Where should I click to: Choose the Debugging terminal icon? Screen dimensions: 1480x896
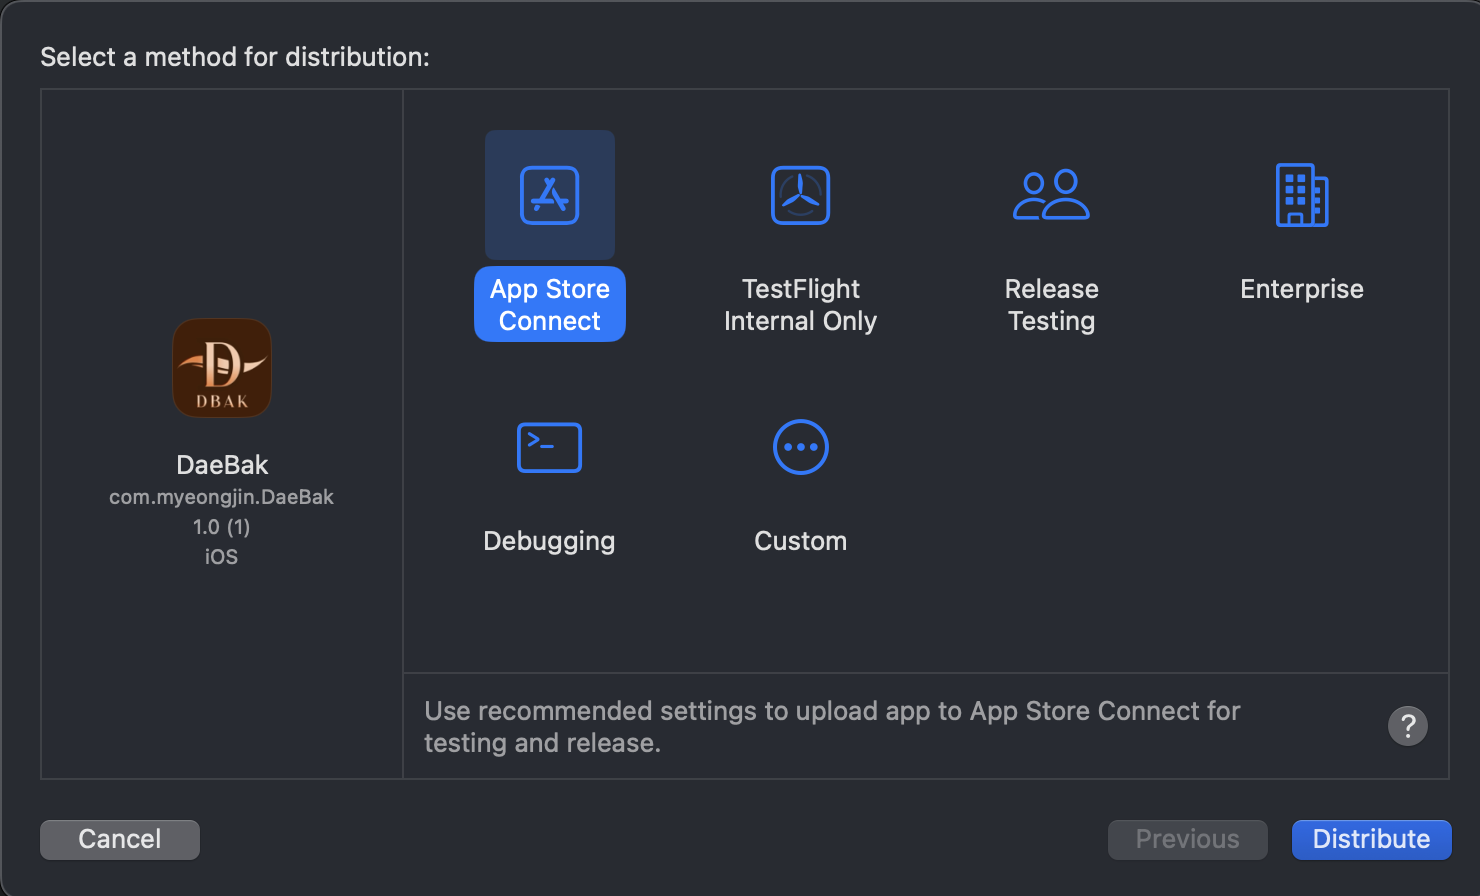[x=549, y=447]
